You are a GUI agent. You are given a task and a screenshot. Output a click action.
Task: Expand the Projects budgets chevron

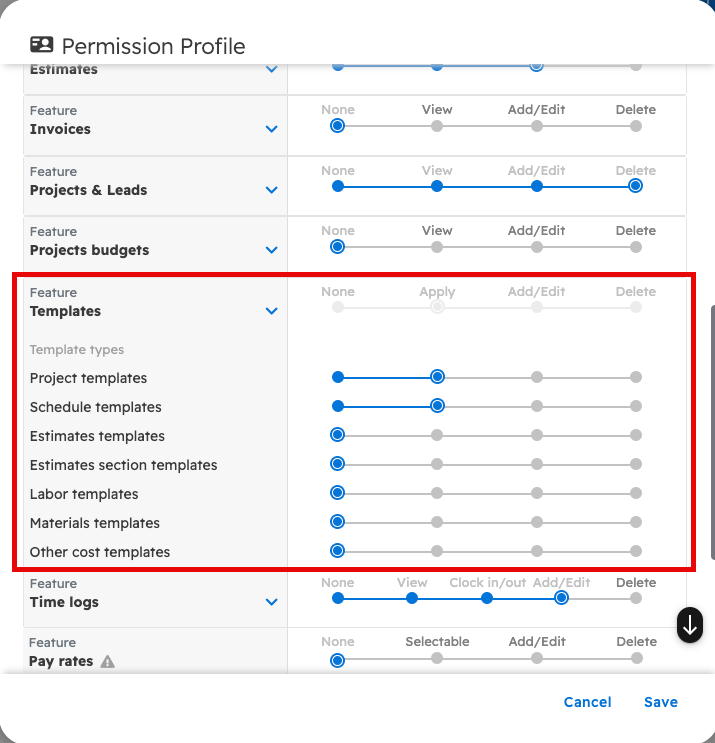(x=271, y=250)
